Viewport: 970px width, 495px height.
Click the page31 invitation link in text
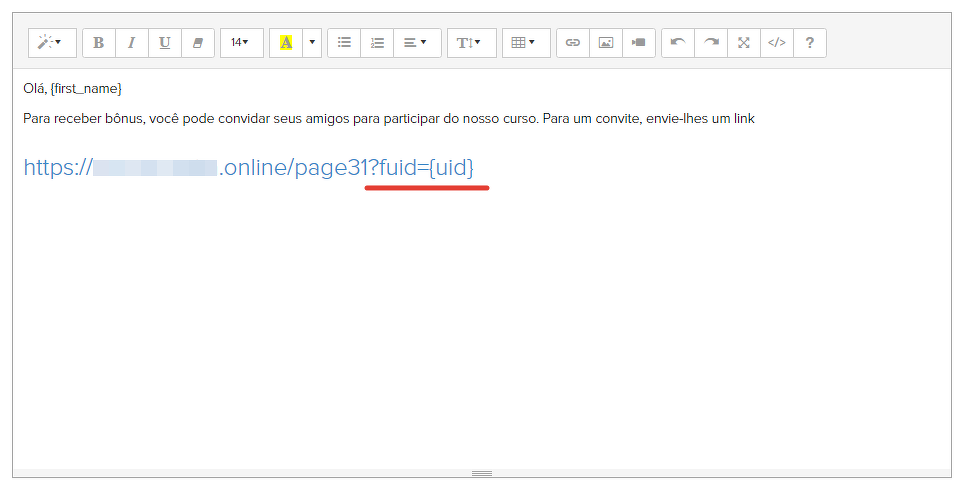(x=248, y=168)
